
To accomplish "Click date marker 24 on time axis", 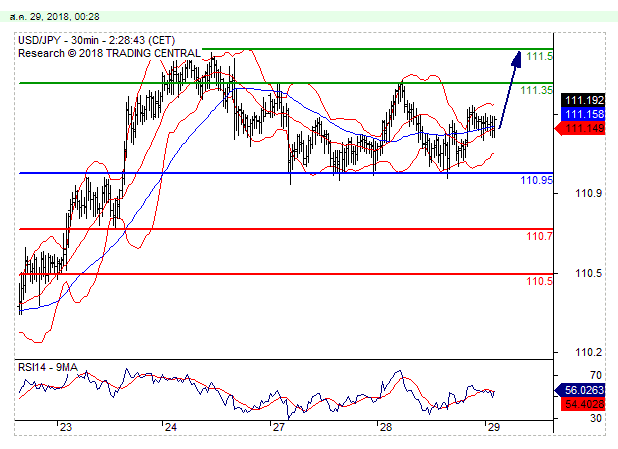I will tap(171, 427).
